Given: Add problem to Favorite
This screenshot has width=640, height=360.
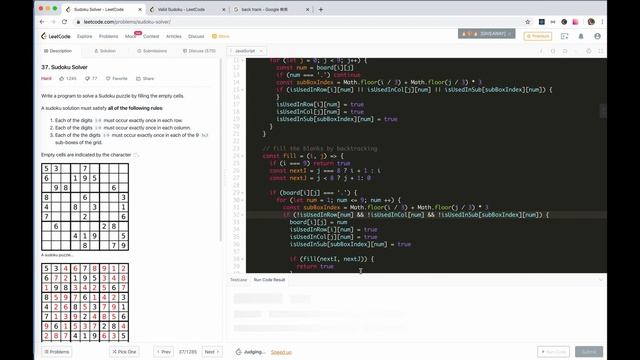Looking at the screenshot, I should pyautogui.click(x=117, y=78).
